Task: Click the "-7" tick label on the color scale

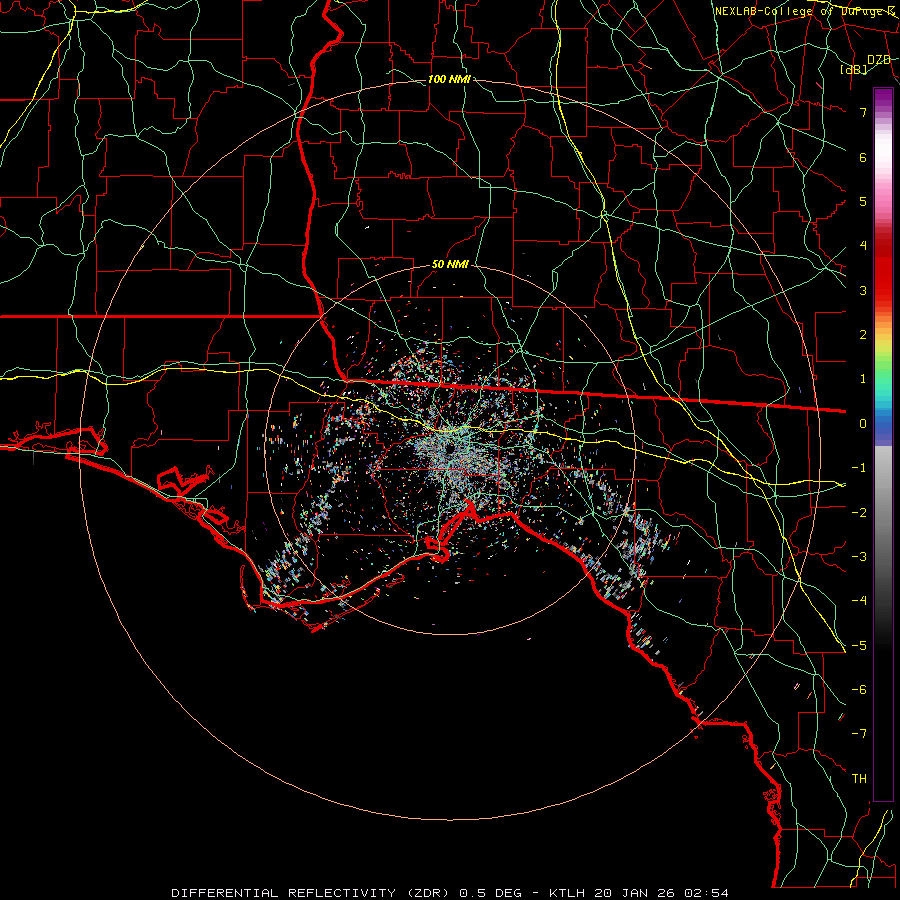Action: coord(859,734)
